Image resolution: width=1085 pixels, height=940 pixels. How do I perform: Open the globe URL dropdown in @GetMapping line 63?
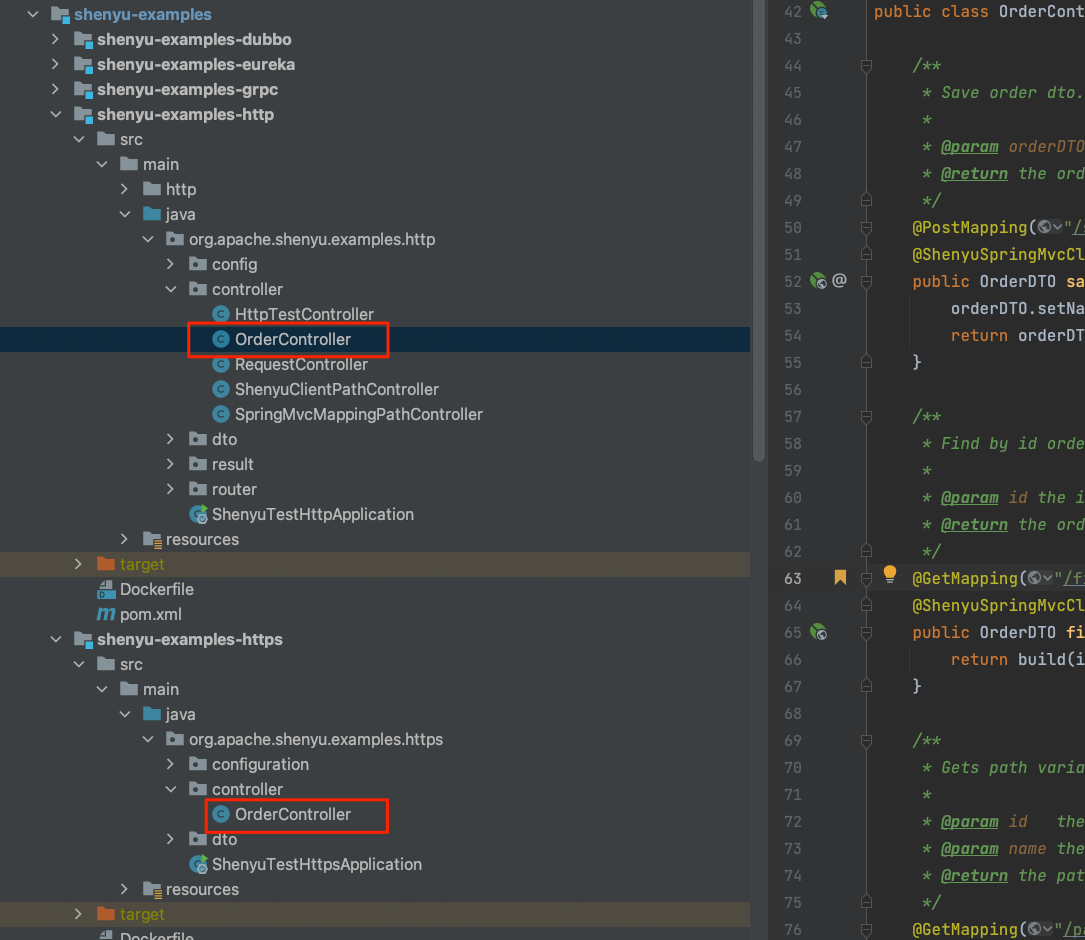click(1039, 578)
